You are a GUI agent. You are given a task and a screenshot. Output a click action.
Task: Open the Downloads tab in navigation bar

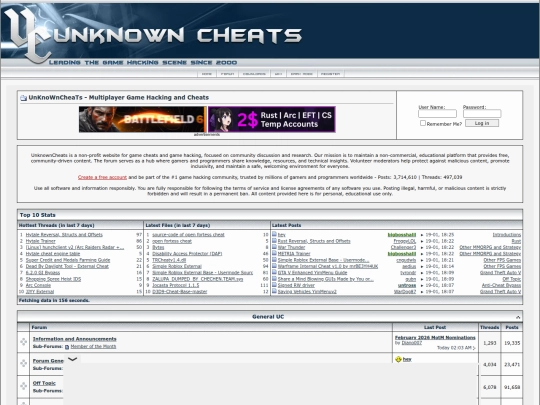coord(254,74)
